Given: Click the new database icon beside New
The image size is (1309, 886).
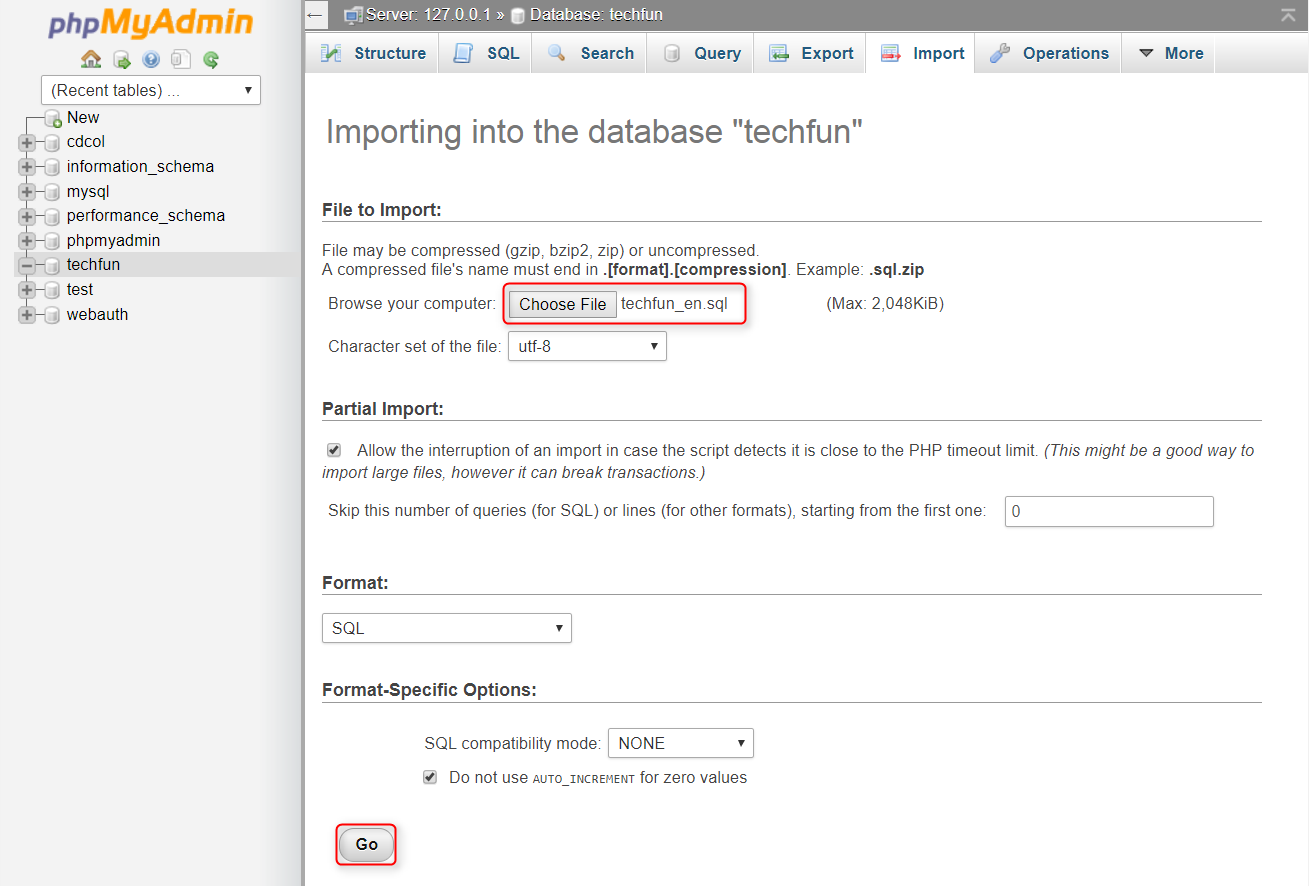Looking at the screenshot, I should [53, 118].
